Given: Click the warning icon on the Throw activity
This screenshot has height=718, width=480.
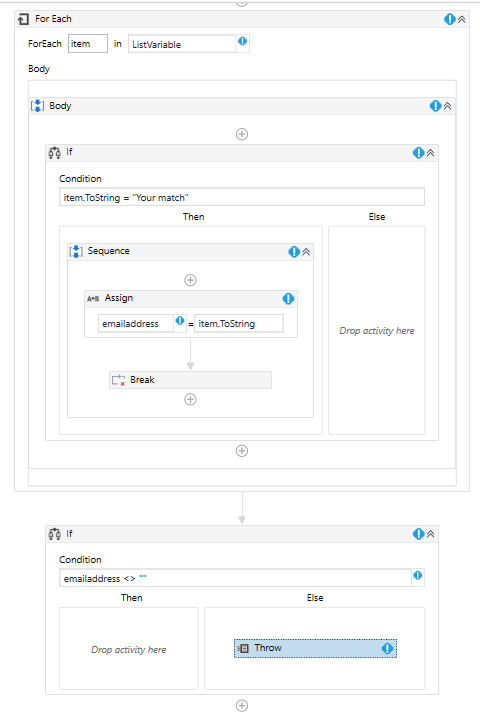Looking at the screenshot, I should tap(387, 648).
